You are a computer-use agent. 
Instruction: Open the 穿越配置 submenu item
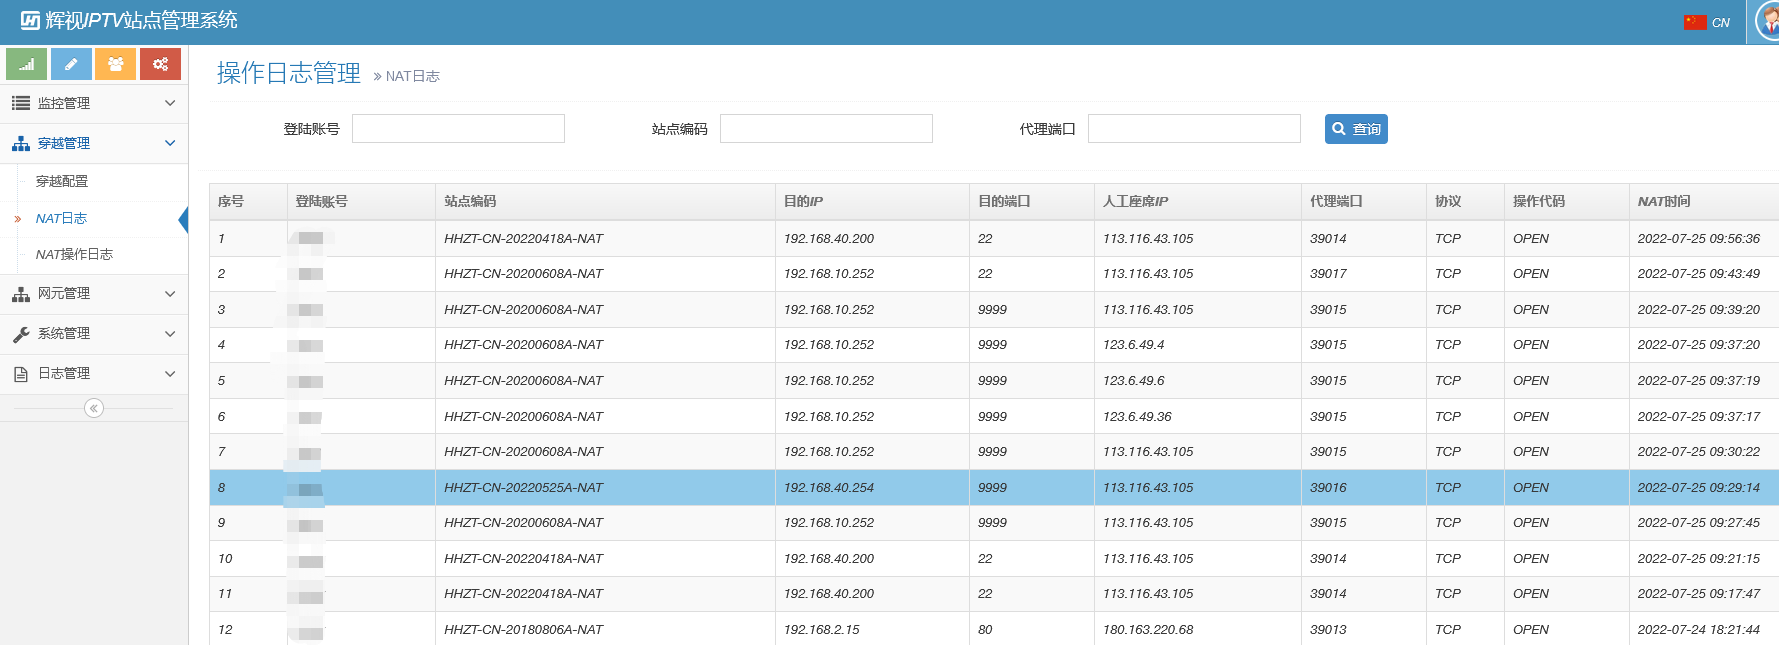coord(62,181)
